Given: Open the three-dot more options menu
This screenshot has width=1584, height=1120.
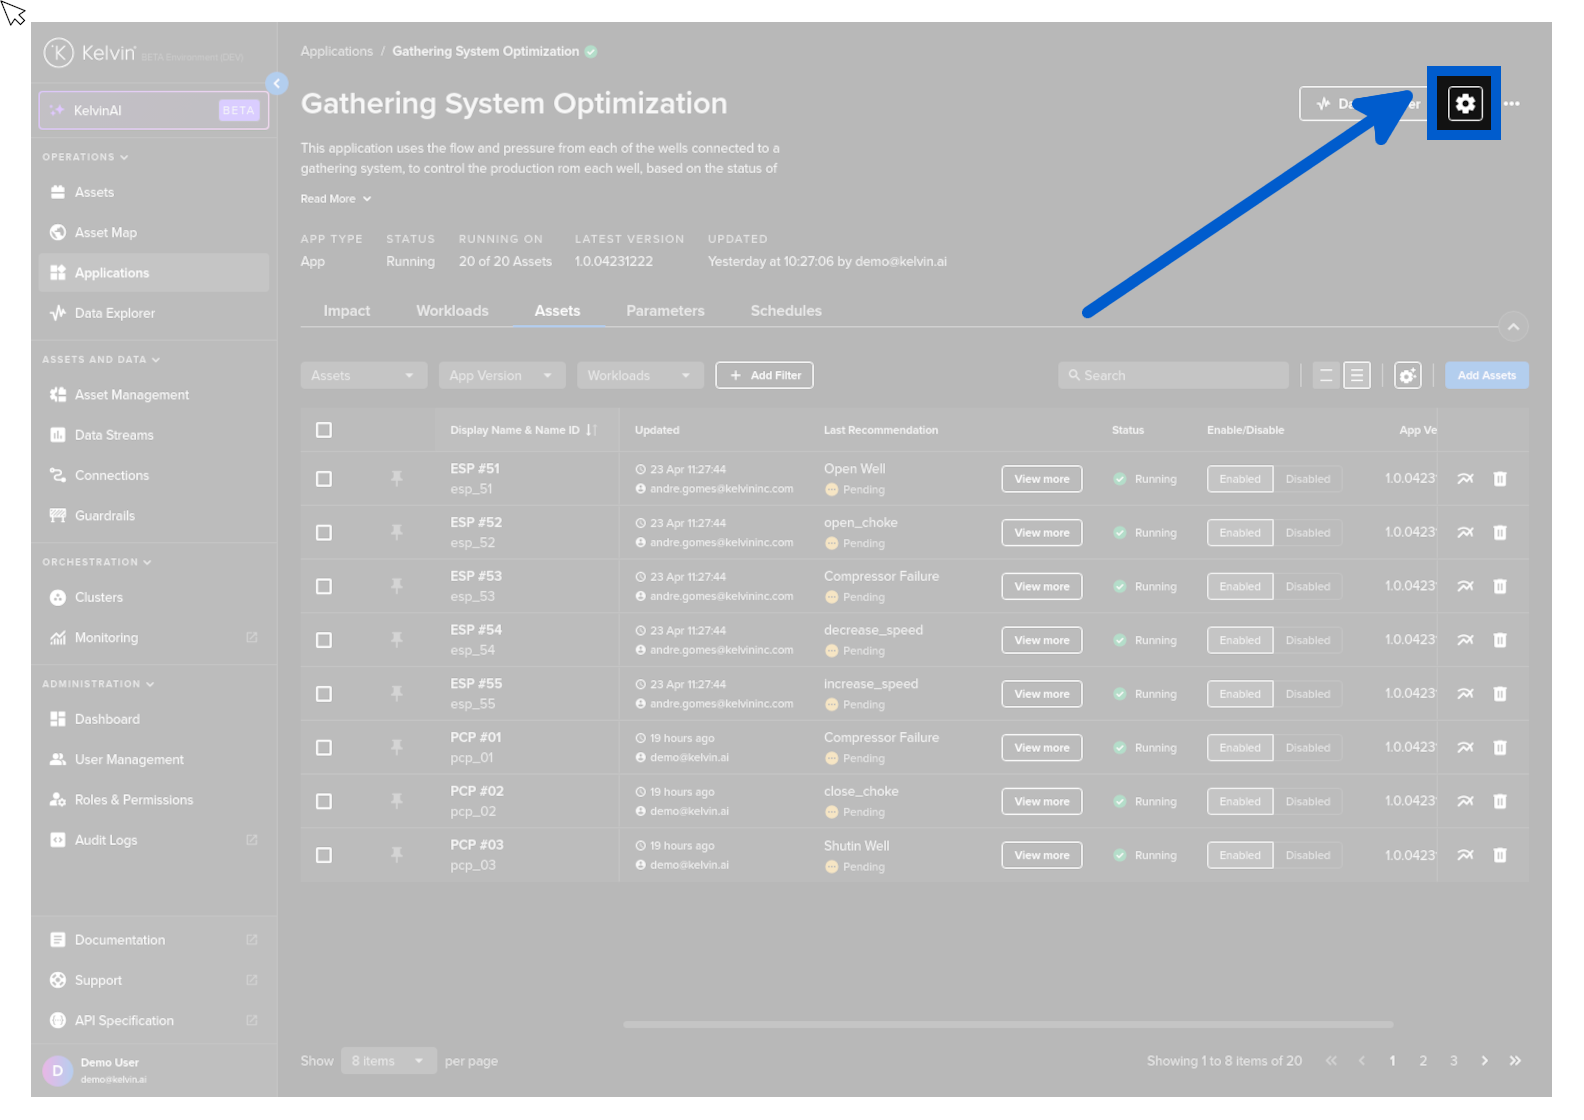Looking at the screenshot, I should pos(1512,104).
